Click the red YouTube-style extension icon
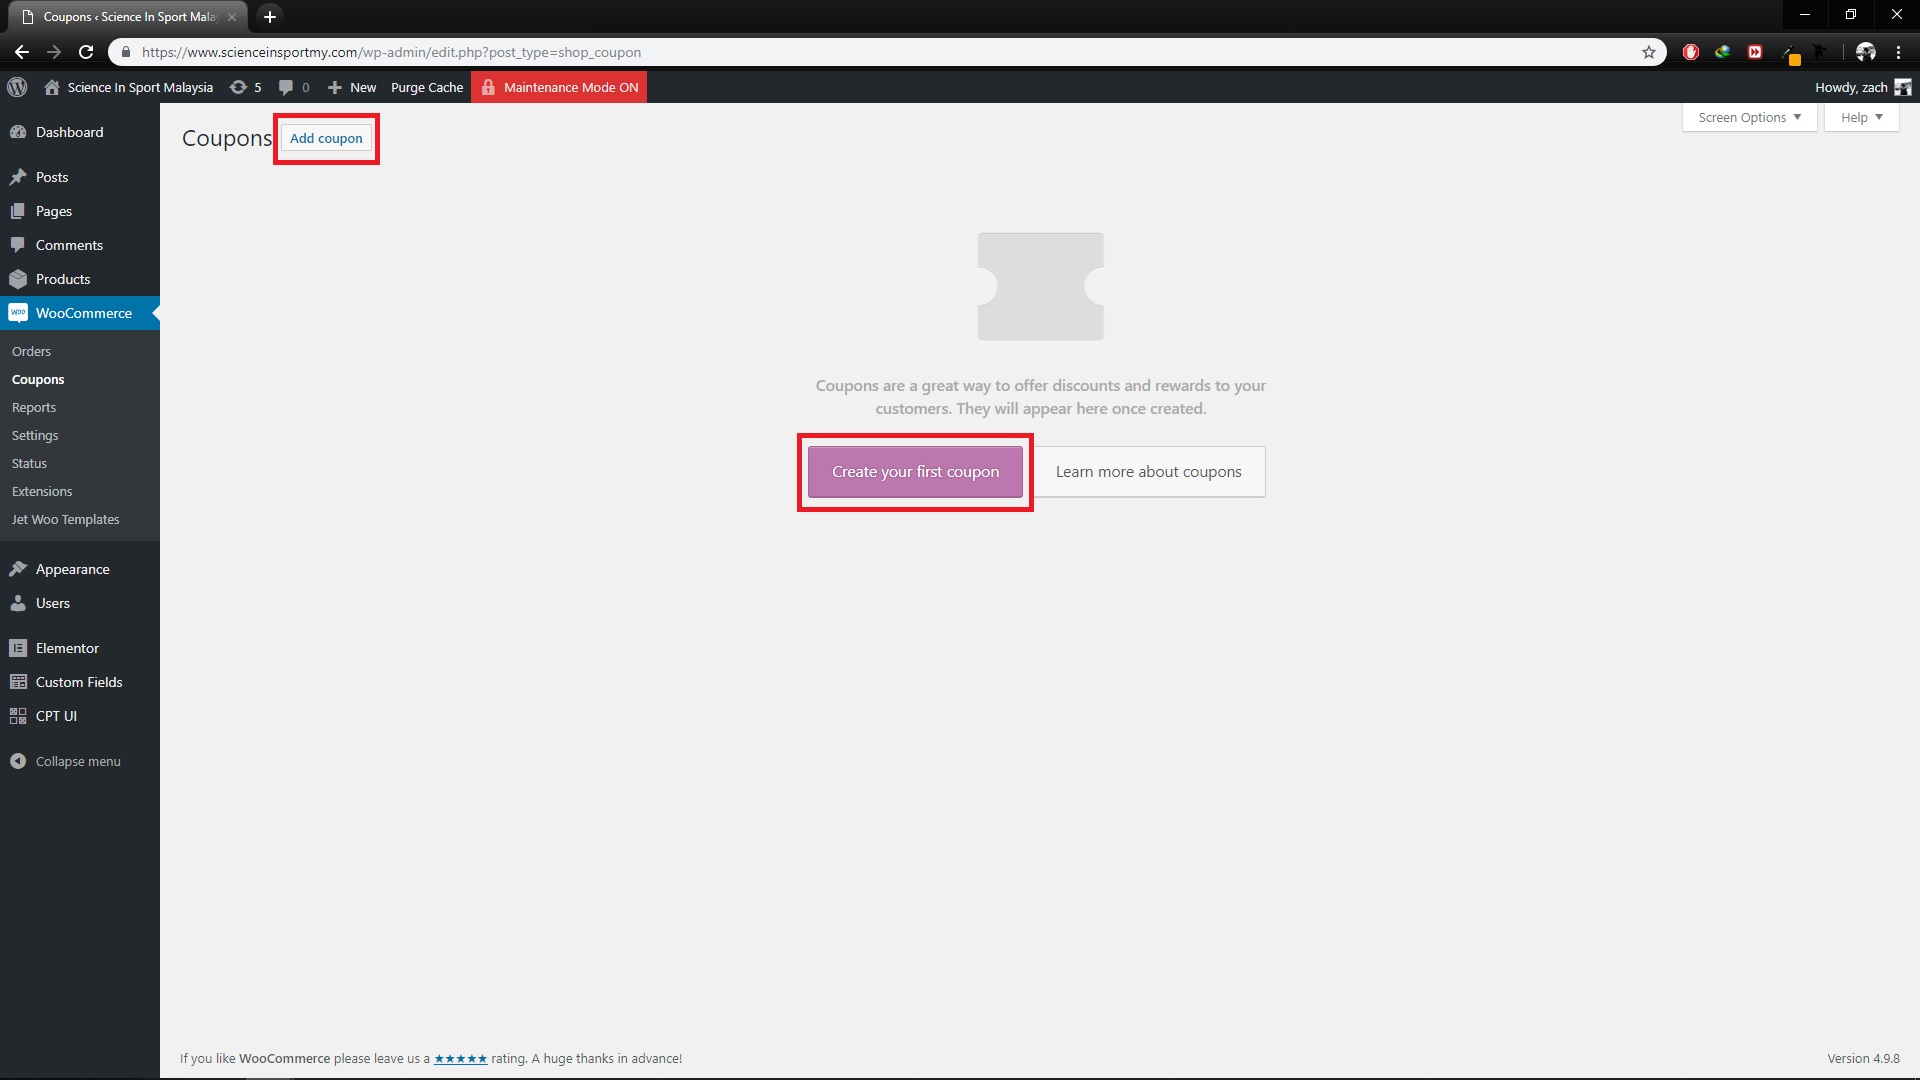Screen dimensions: 1920x1080 click(1755, 52)
